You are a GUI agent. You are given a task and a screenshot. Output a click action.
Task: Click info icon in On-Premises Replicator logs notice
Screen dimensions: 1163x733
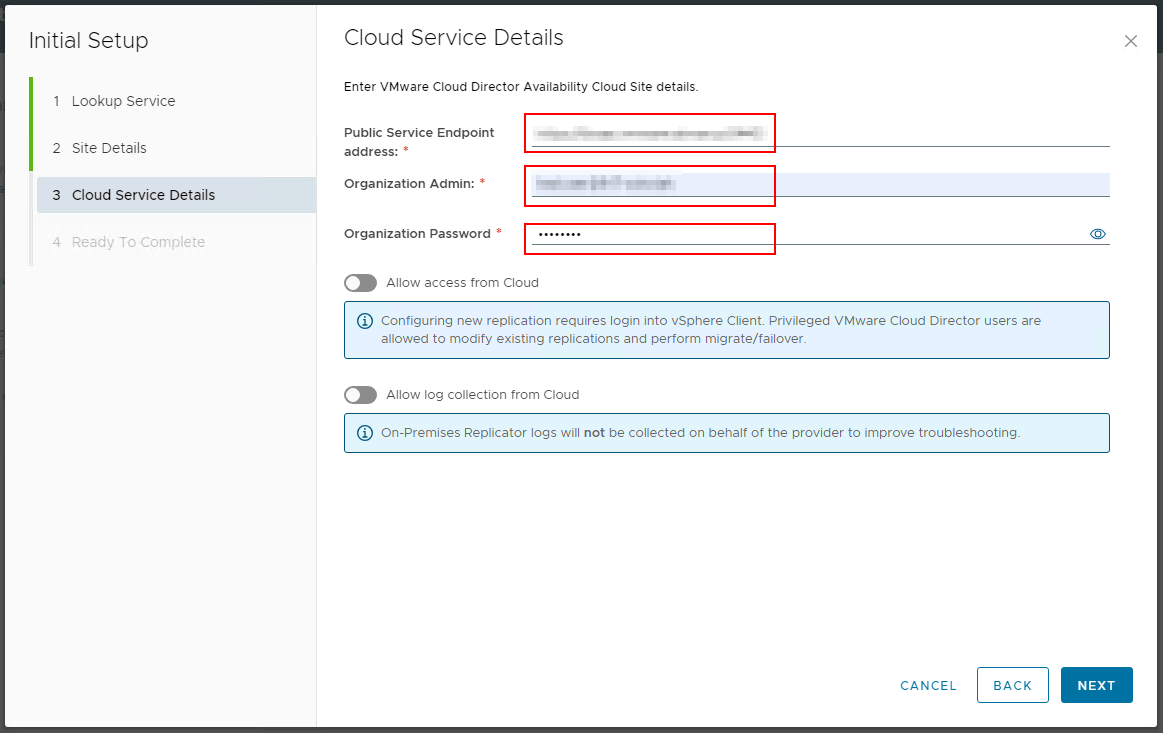tap(365, 433)
